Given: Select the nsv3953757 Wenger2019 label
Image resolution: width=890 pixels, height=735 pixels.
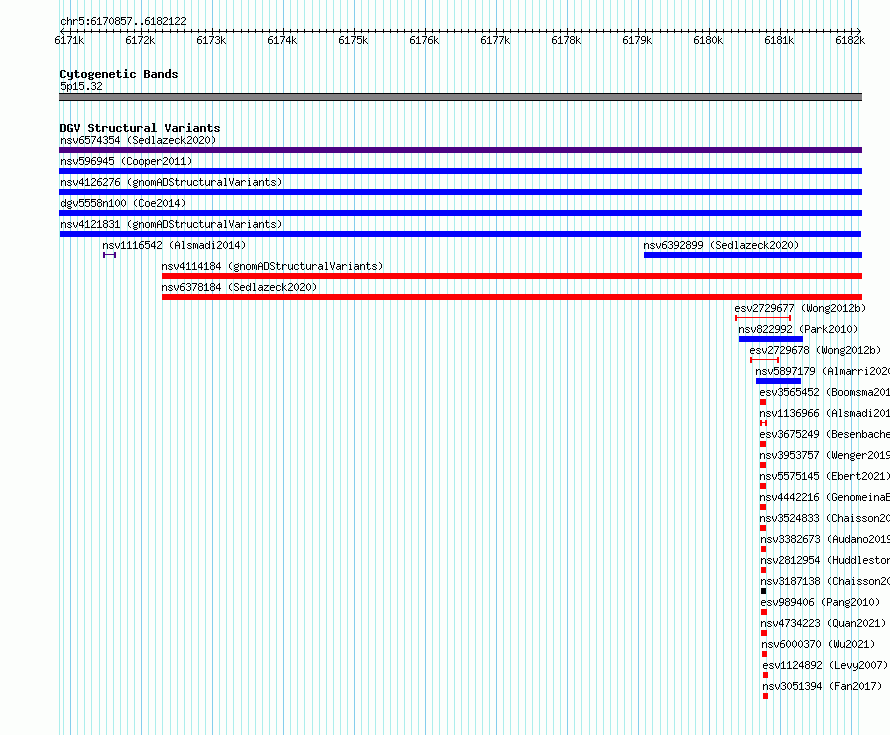Looking at the screenshot, I should tap(824, 455).
